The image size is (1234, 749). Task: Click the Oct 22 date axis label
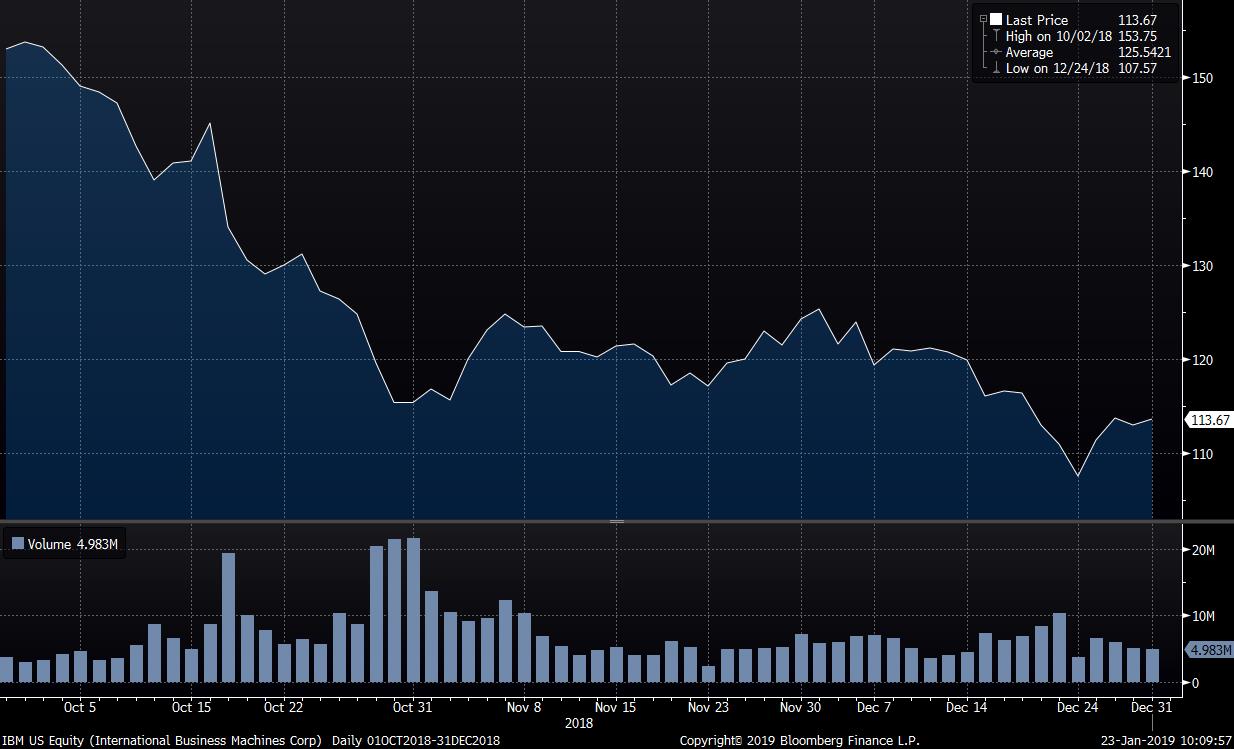click(283, 707)
